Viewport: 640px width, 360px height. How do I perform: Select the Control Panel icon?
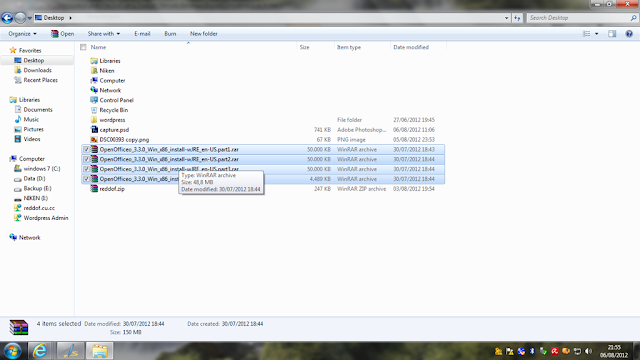click(x=94, y=100)
